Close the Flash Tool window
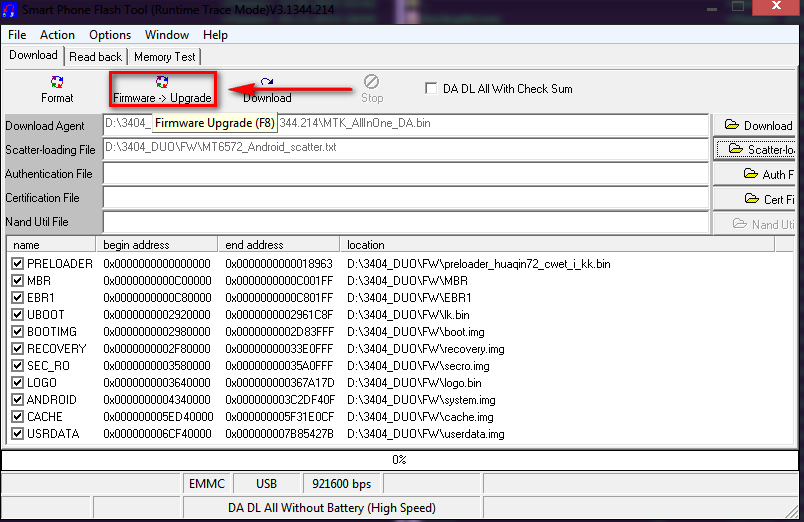The height and width of the screenshot is (522, 804). (x=776, y=6)
